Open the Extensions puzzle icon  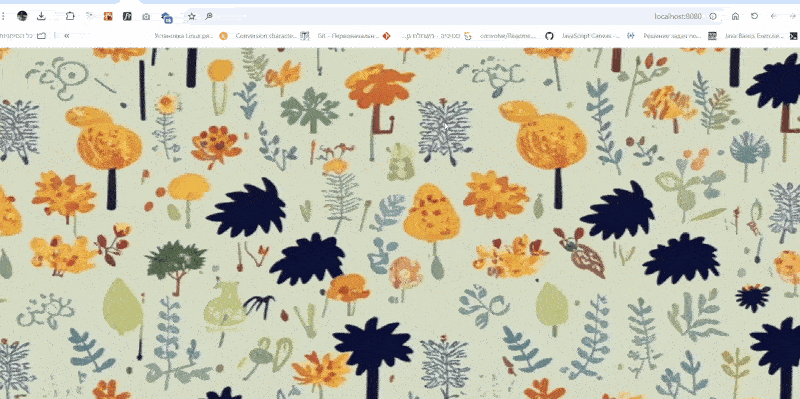pyautogui.click(x=70, y=16)
